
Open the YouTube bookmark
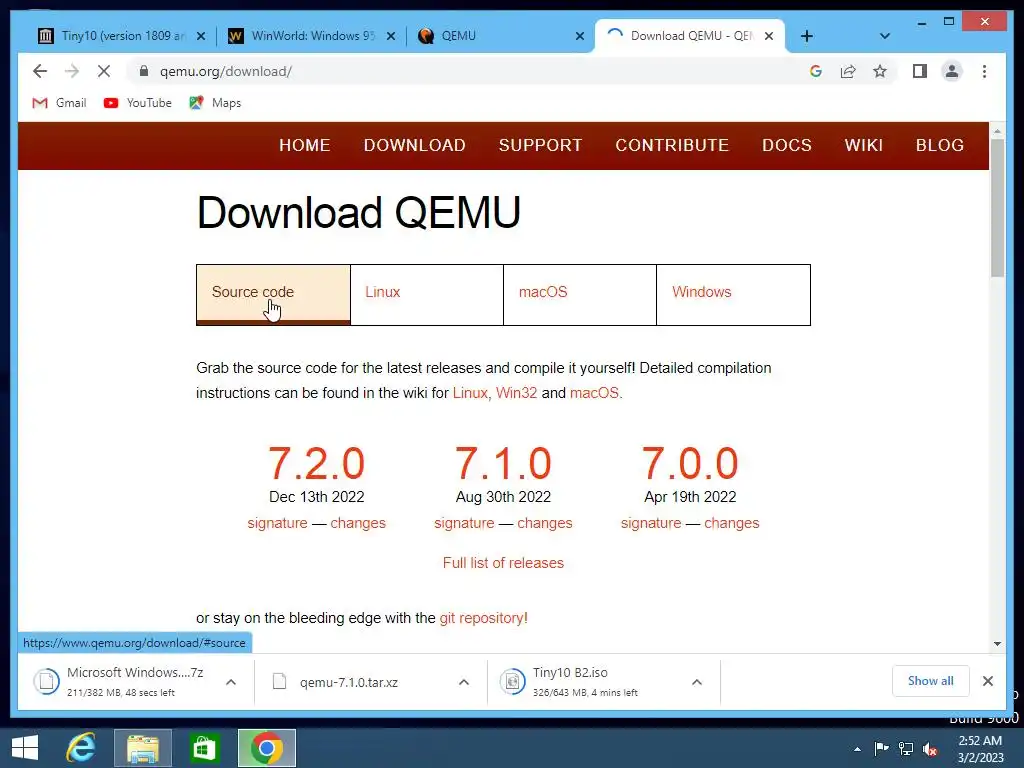pyautogui.click(x=138, y=103)
